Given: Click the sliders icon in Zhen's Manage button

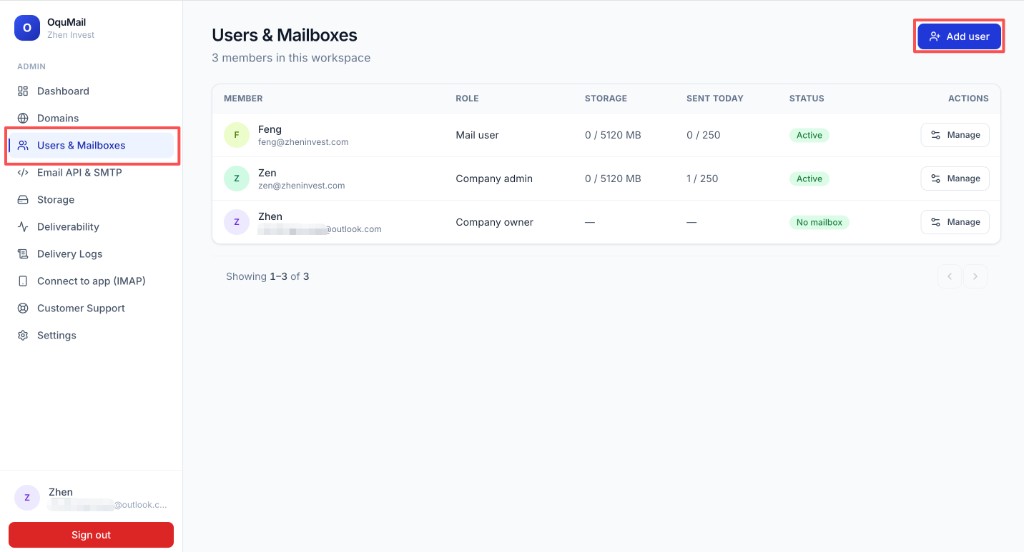Looking at the screenshot, I should 936,222.
